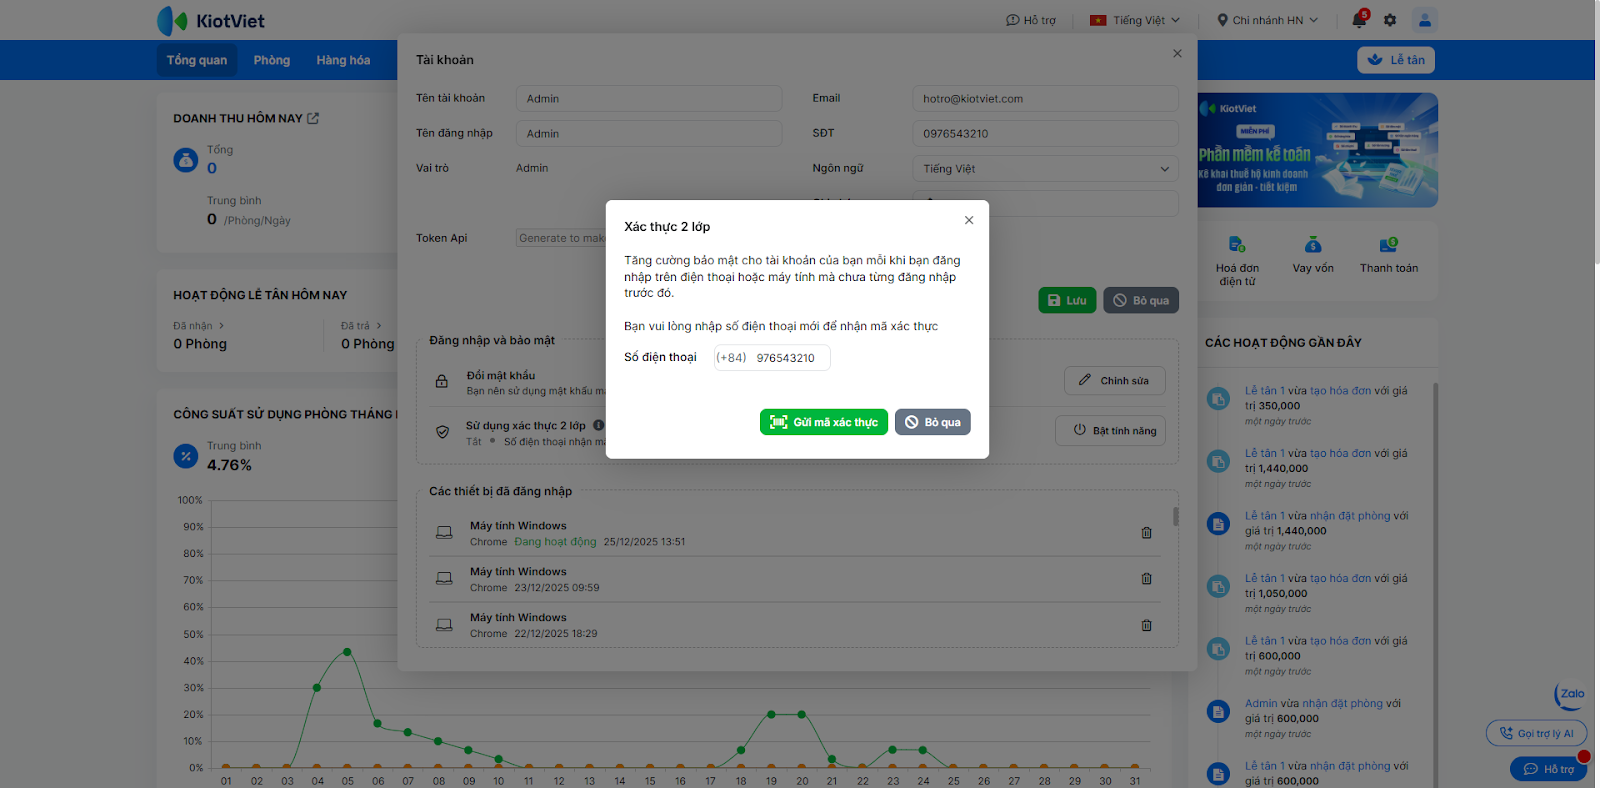Click the Tên tài khoản input field
Image resolution: width=1600 pixels, height=788 pixels.
[649, 99]
